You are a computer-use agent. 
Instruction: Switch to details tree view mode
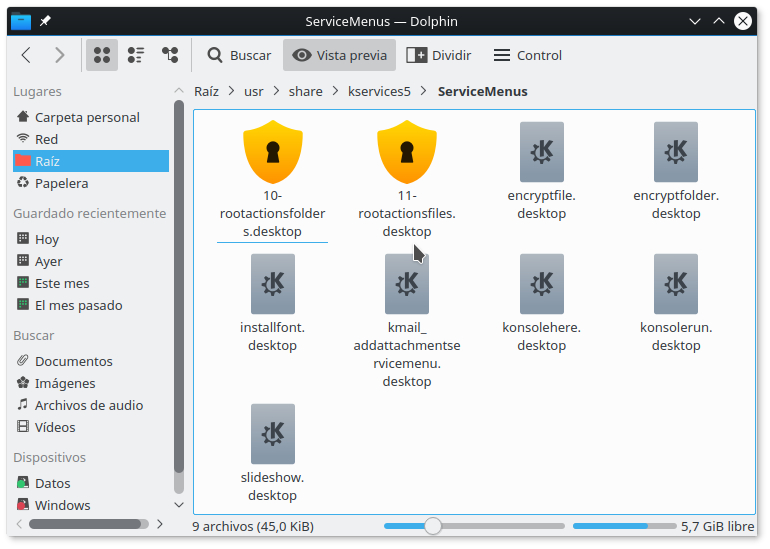pos(170,55)
